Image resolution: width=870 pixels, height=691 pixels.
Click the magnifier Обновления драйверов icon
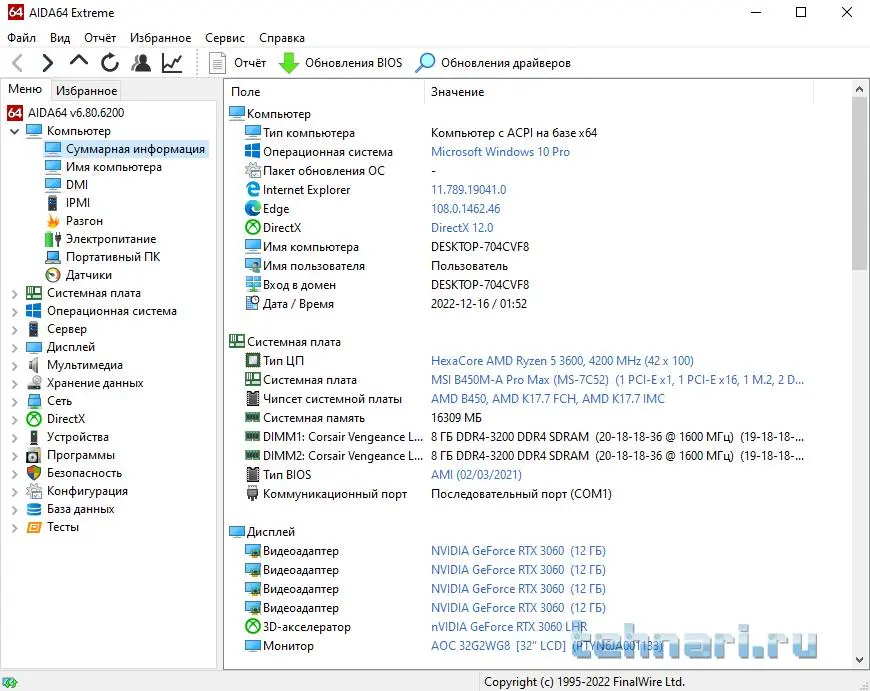click(x=425, y=63)
